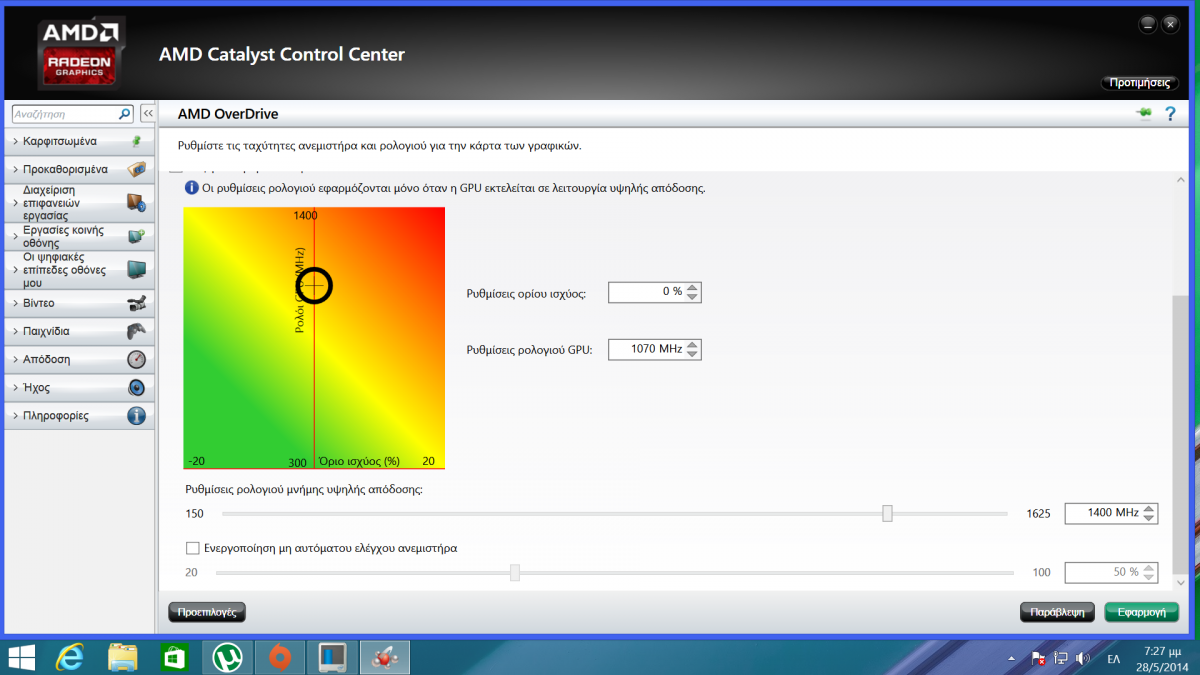Image resolution: width=1200 pixels, height=675 pixels.
Task: Open File Explorer from the taskbar
Action: [x=122, y=657]
